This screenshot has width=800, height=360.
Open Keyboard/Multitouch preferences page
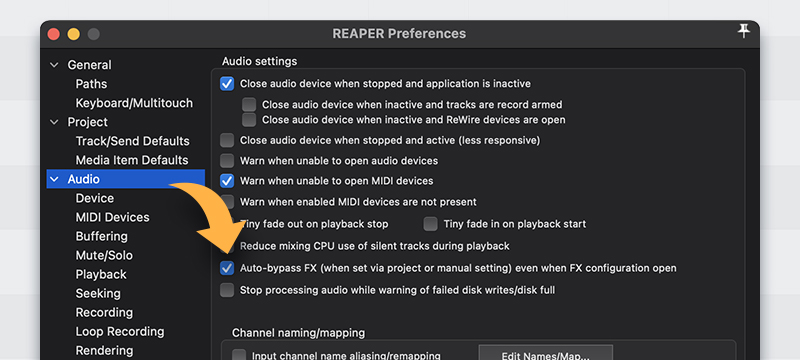(134, 103)
